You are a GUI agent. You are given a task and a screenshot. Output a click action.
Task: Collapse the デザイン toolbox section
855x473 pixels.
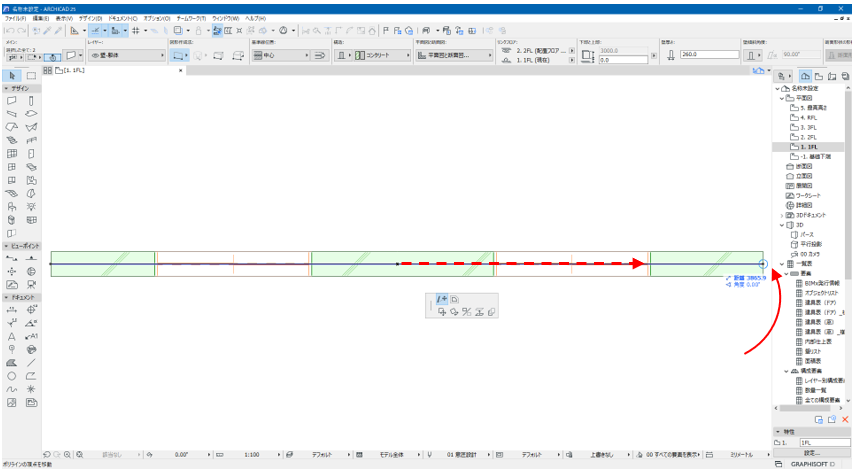click(x=6, y=88)
